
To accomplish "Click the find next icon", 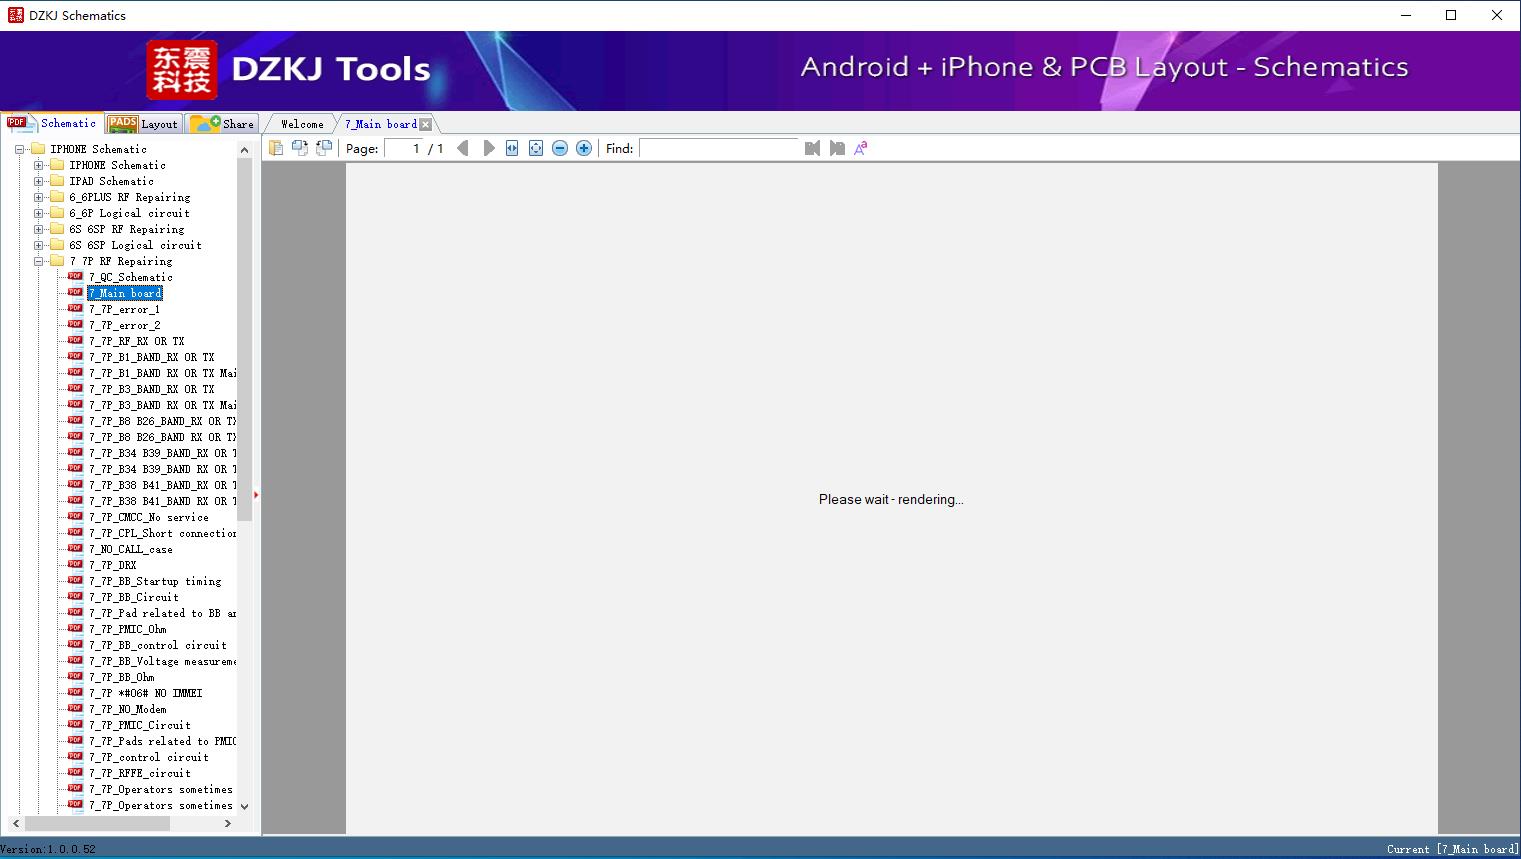I will tap(837, 148).
